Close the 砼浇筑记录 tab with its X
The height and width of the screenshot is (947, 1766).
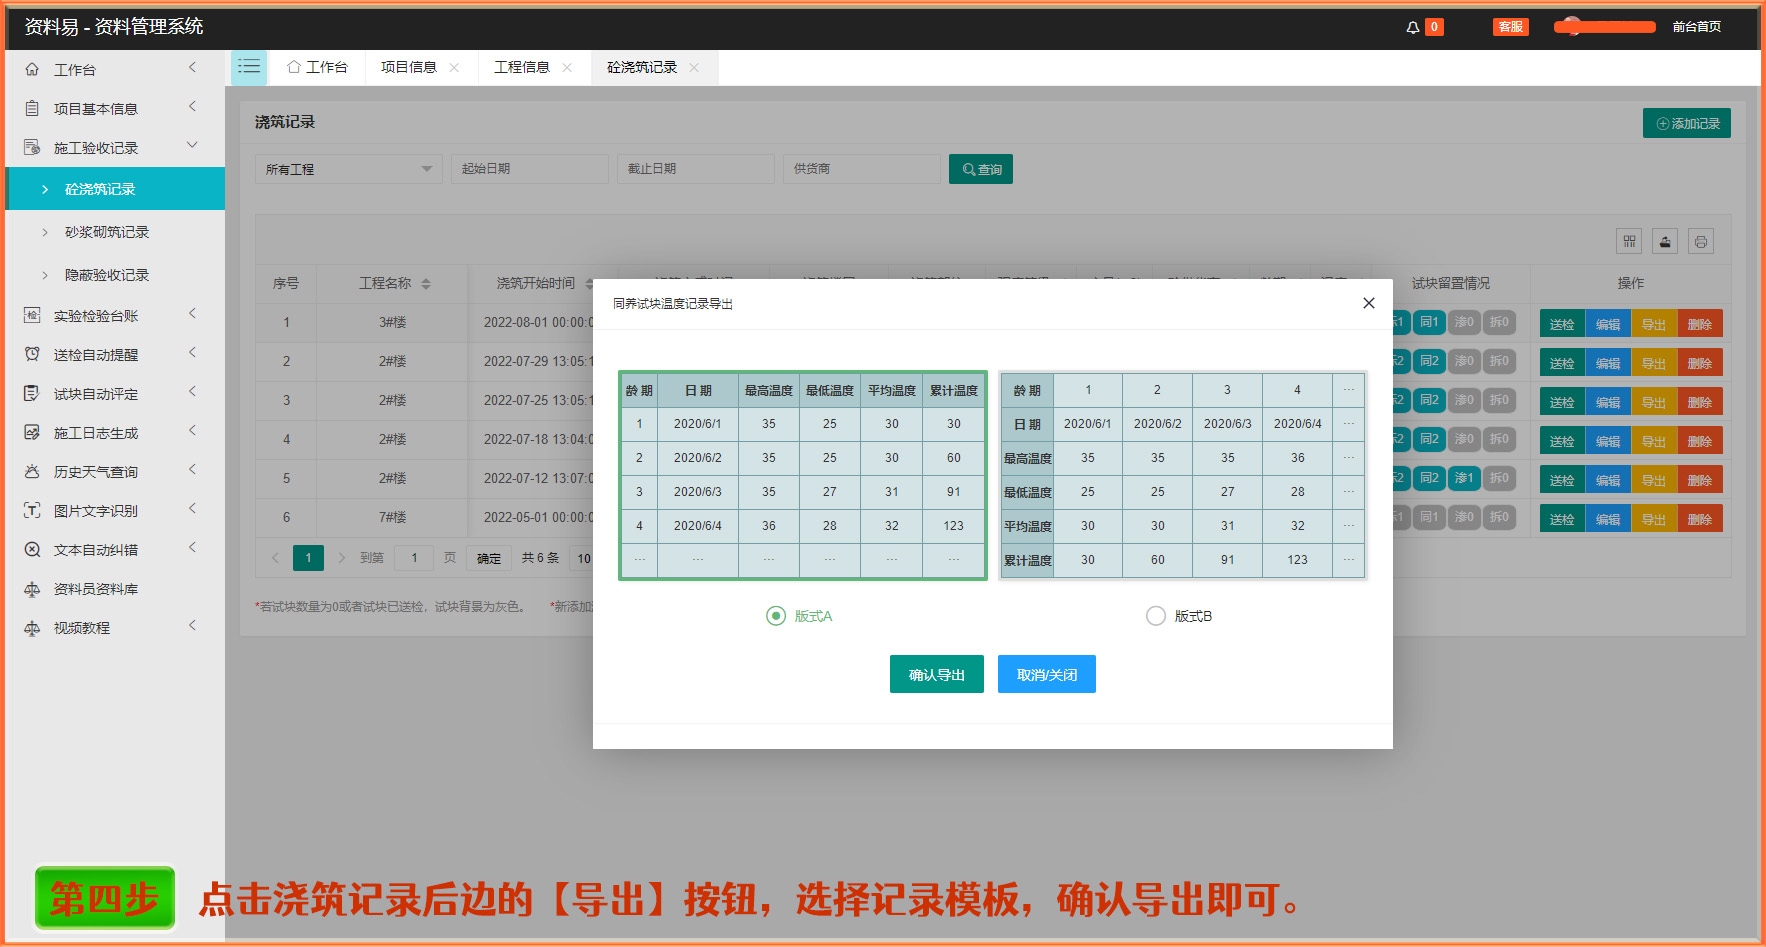click(694, 67)
